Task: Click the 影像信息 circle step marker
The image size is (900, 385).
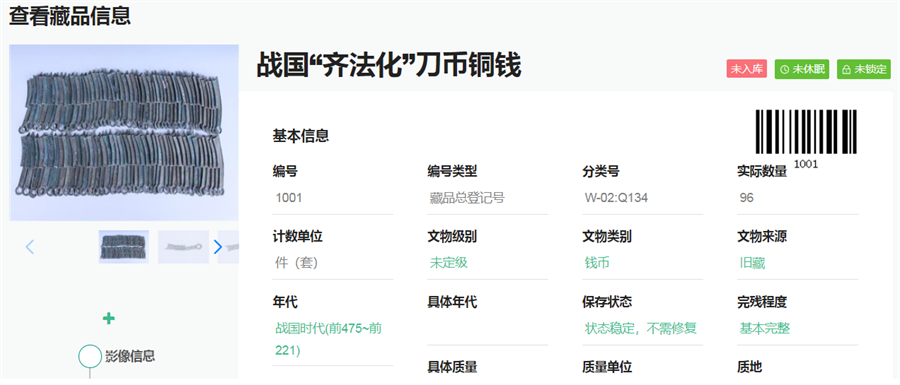Action: click(x=90, y=356)
